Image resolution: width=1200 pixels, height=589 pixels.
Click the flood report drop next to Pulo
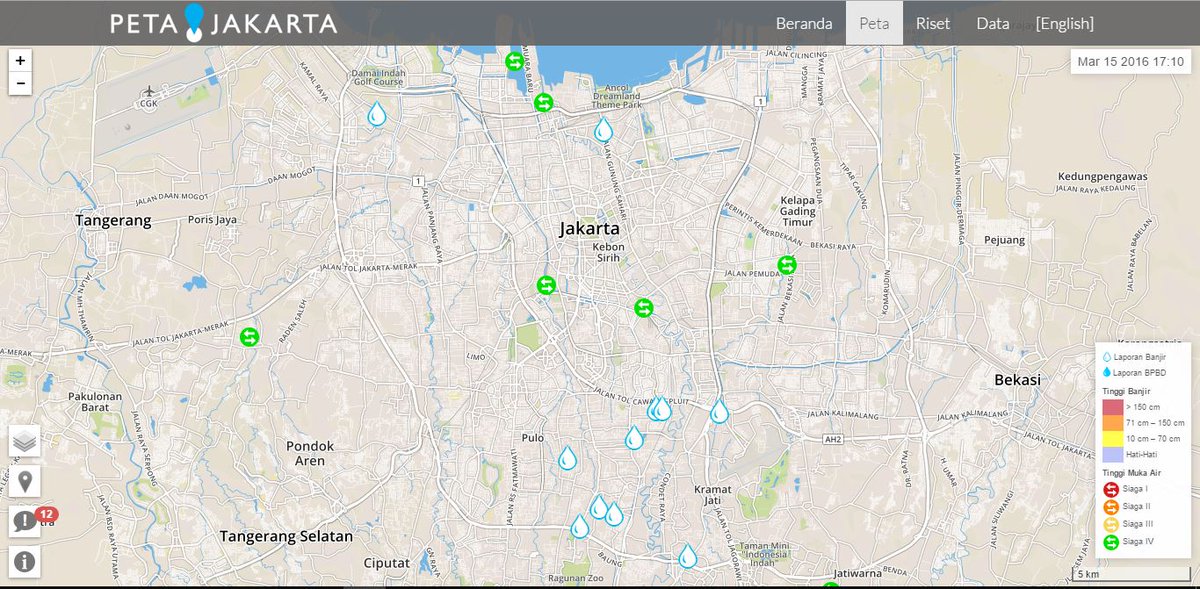click(x=567, y=458)
